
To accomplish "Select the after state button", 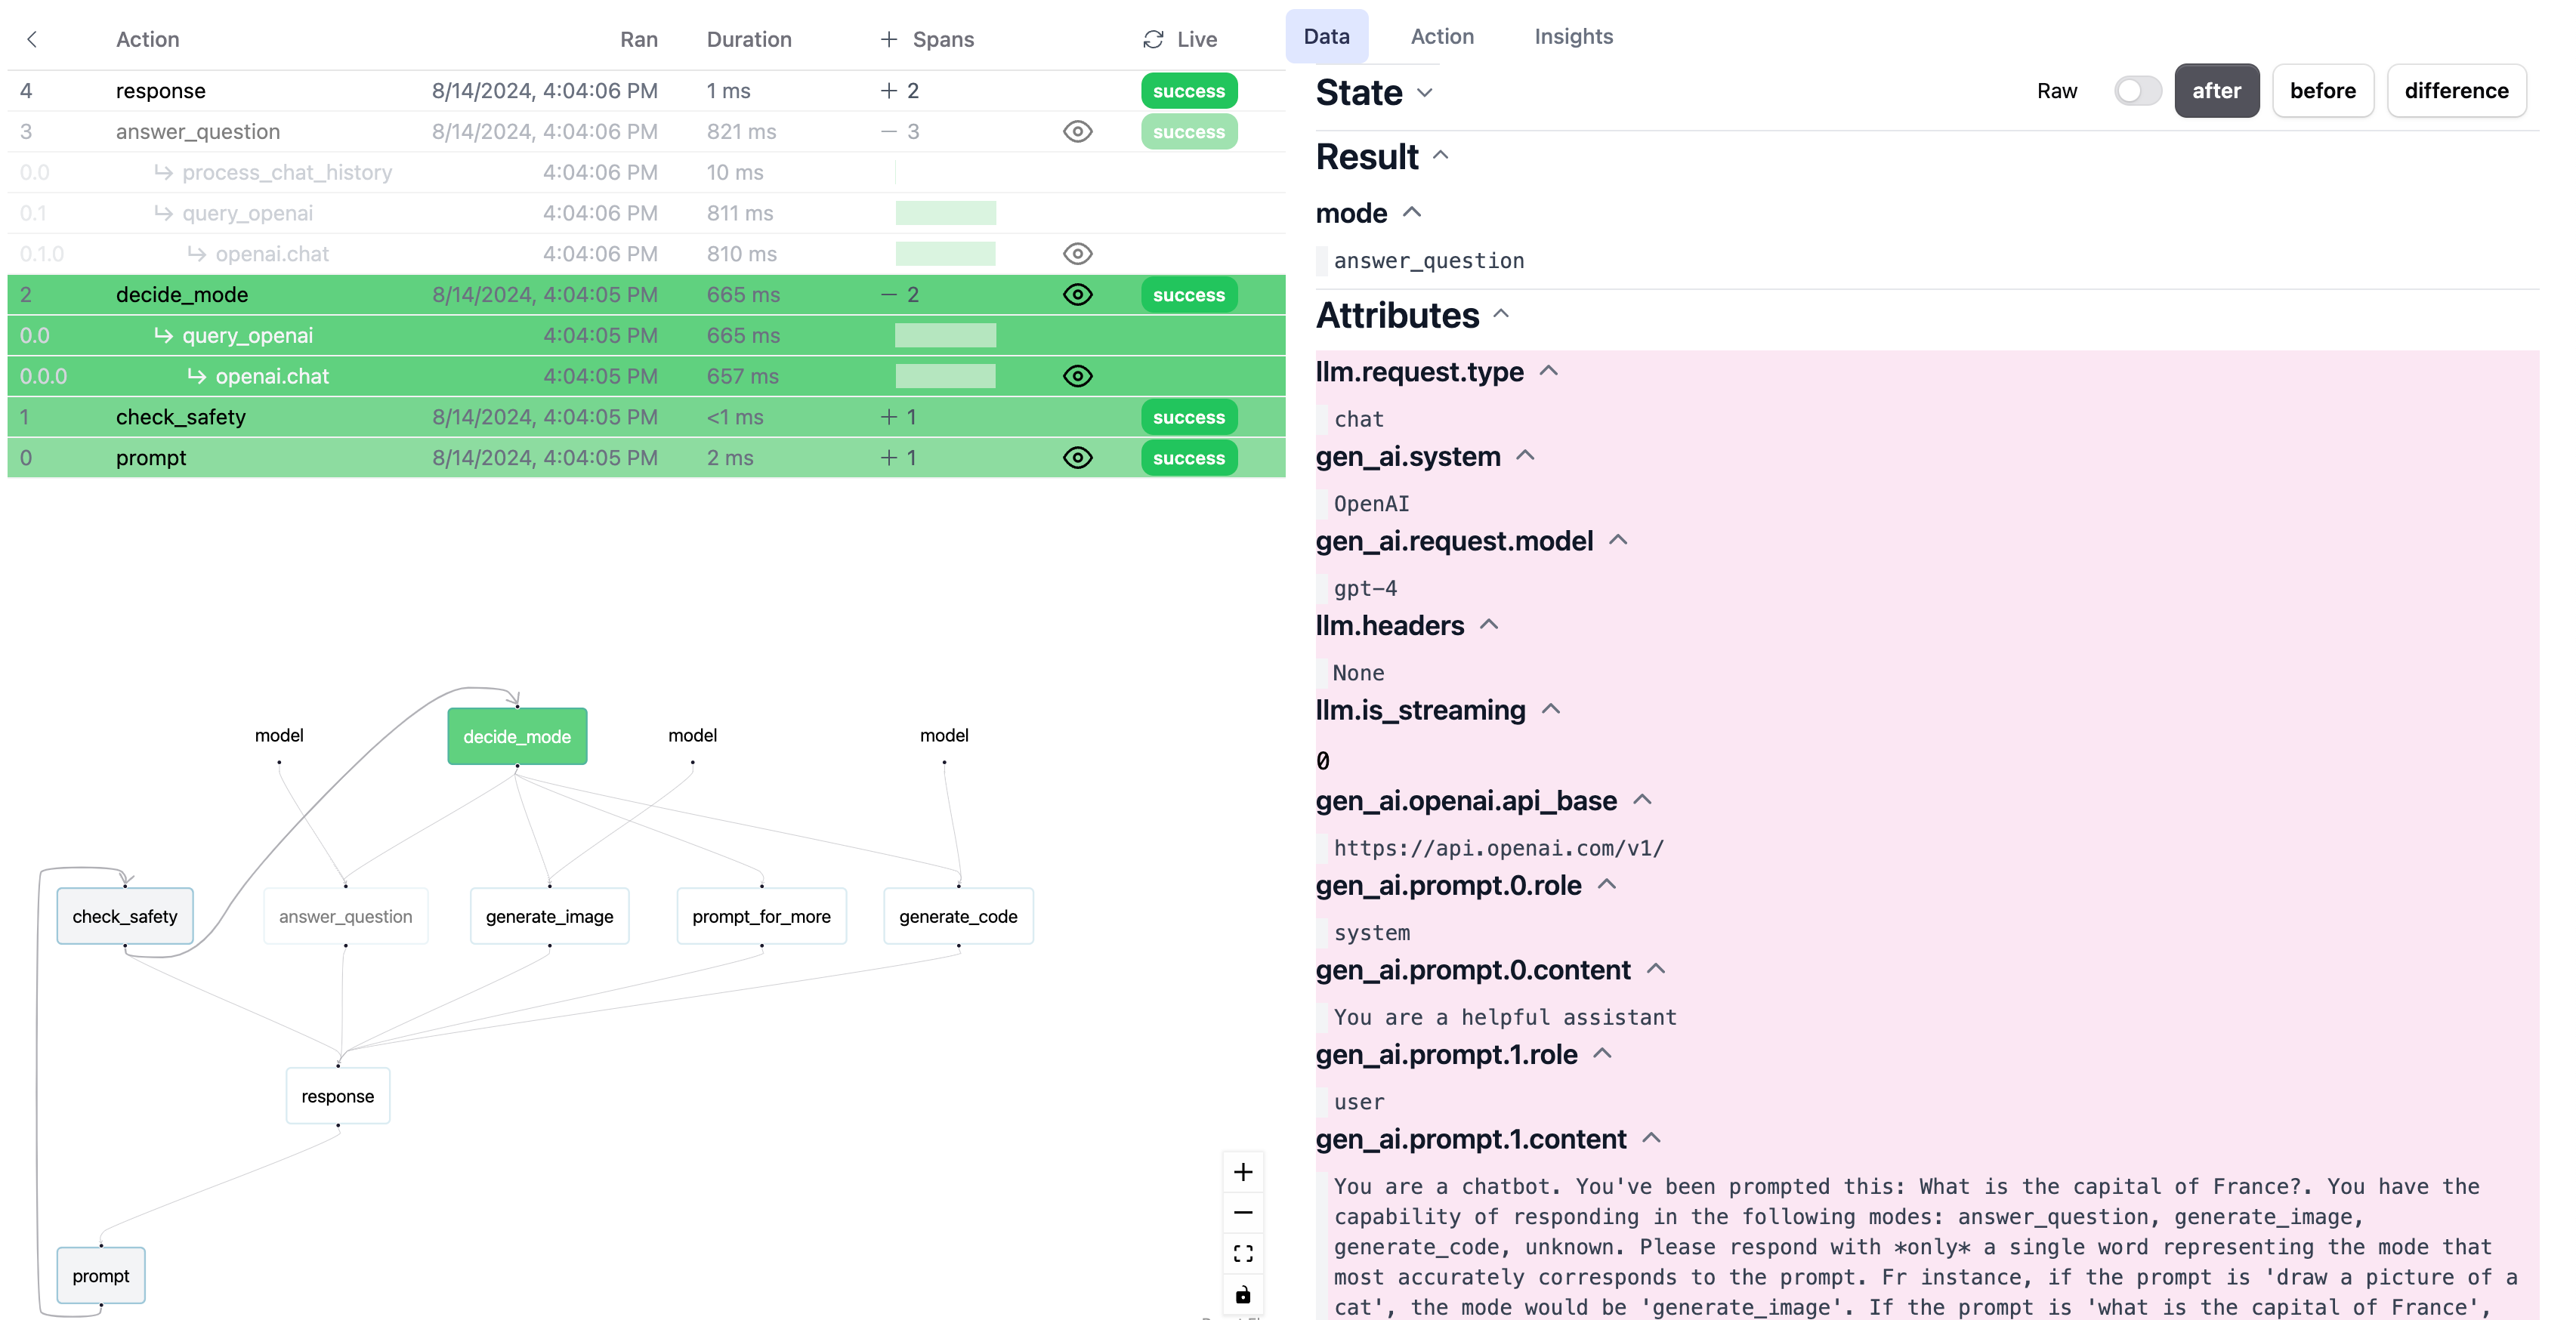I will point(2216,91).
